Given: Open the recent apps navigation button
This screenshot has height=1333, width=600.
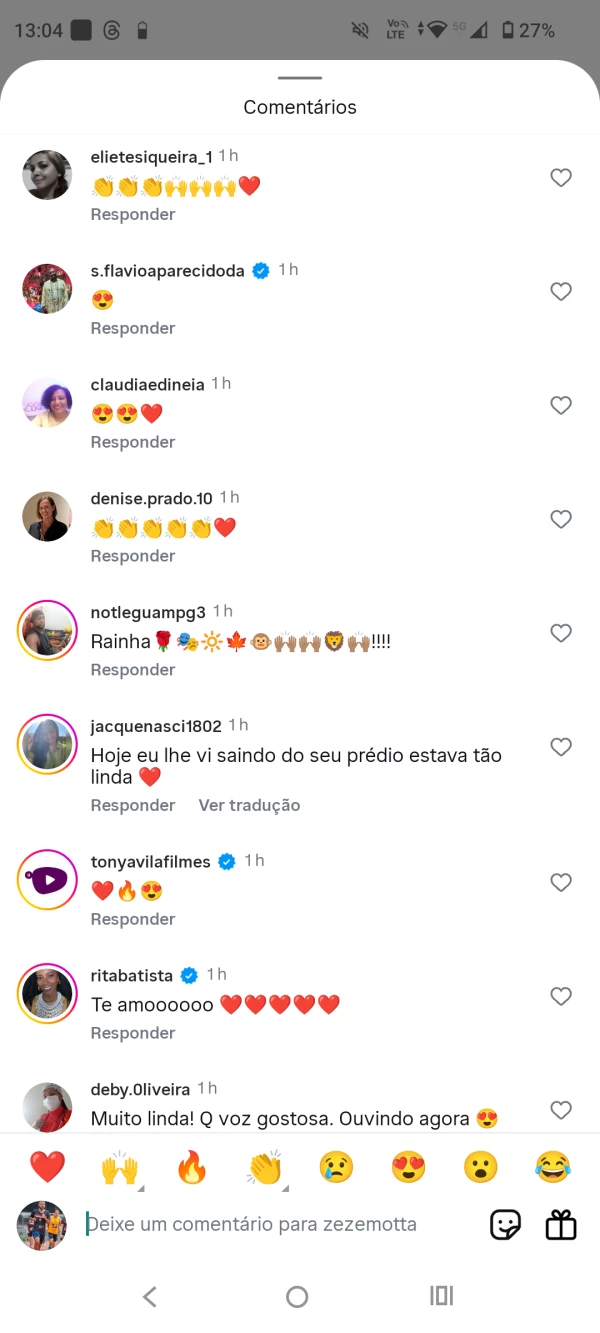Looking at the screenshot, I should (x=441, y=1296).
